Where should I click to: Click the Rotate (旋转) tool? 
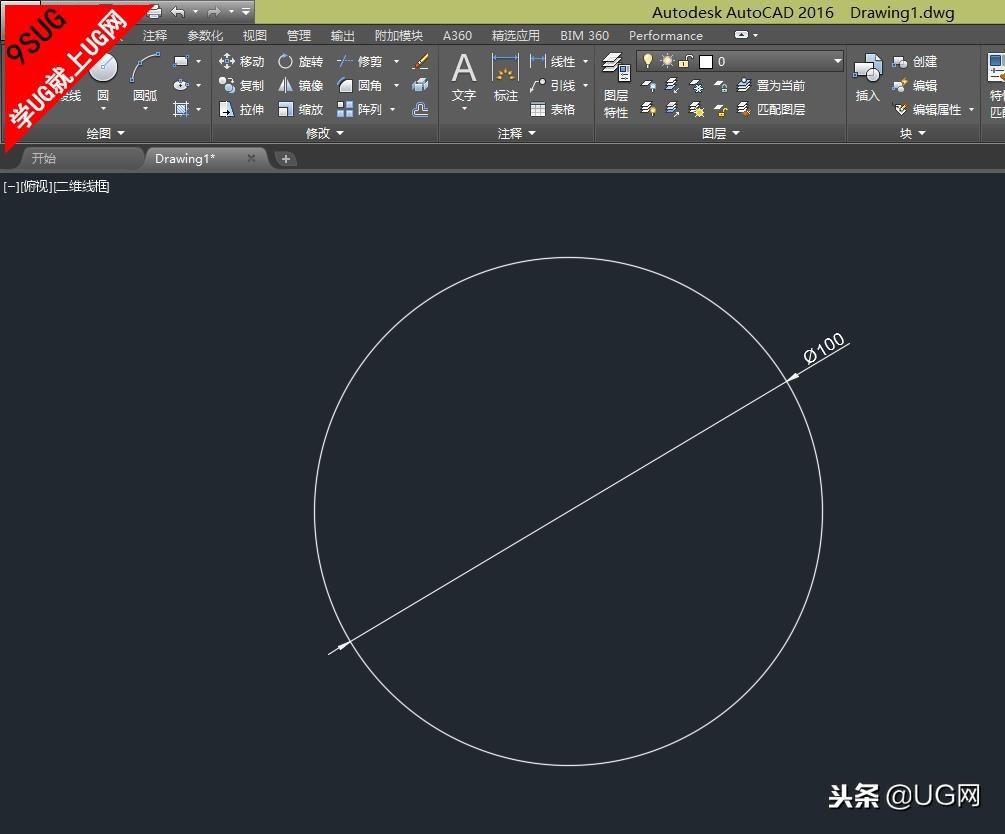300,62
